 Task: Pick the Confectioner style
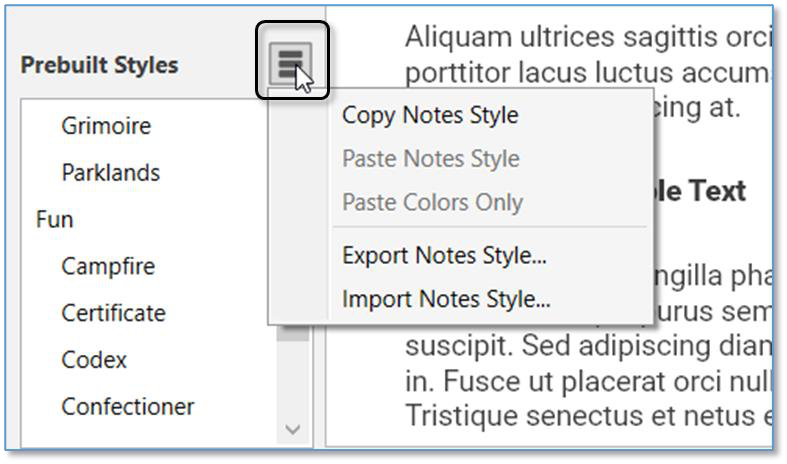(127, 406)
